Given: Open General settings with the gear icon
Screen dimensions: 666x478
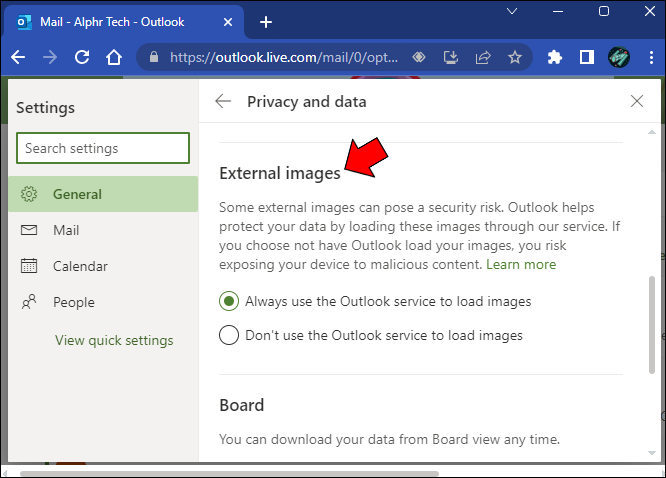Looking at the screenshot, I should (30, 194).
